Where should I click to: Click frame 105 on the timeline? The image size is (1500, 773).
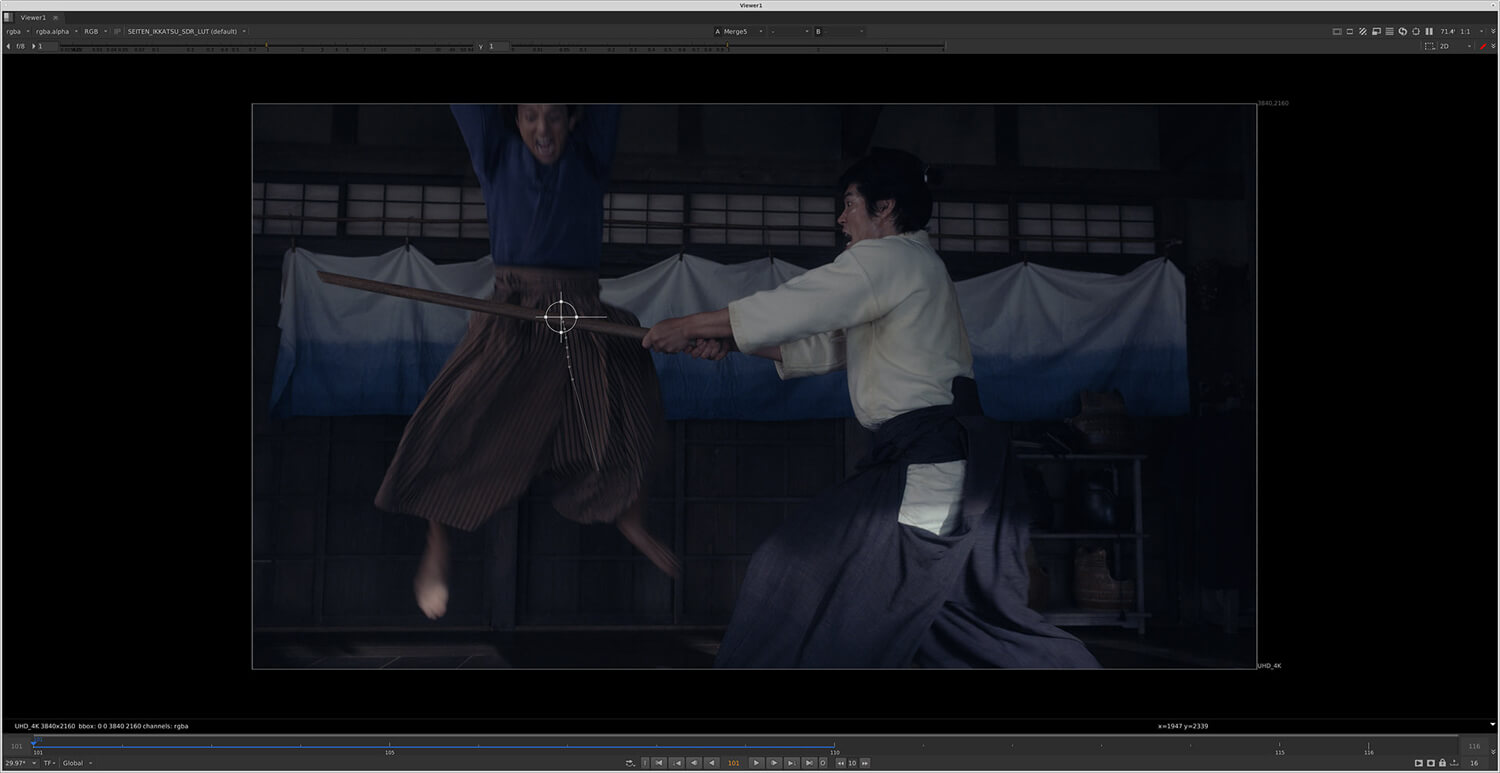tap(390, 745)
